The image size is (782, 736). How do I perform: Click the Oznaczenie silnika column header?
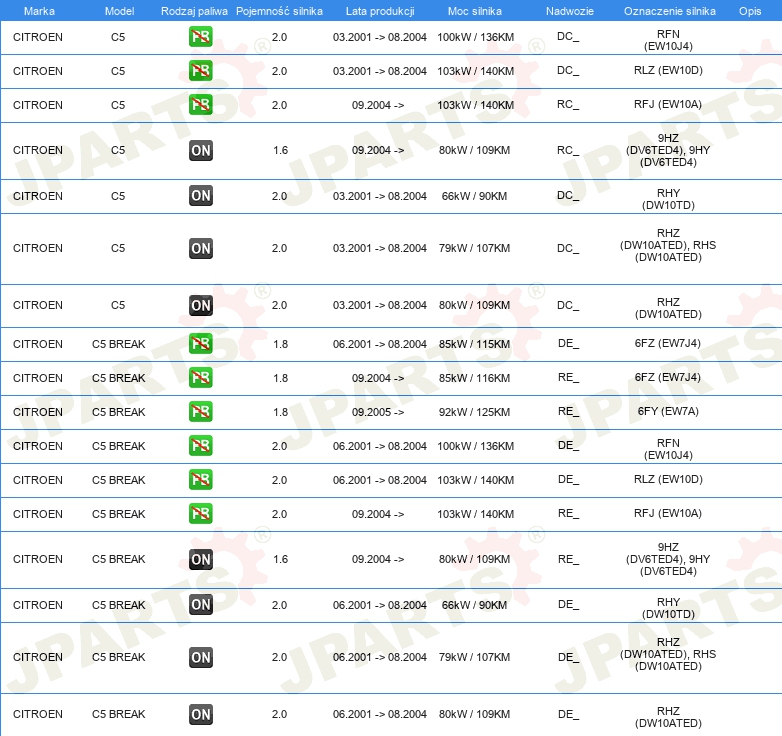pos(669,11)
